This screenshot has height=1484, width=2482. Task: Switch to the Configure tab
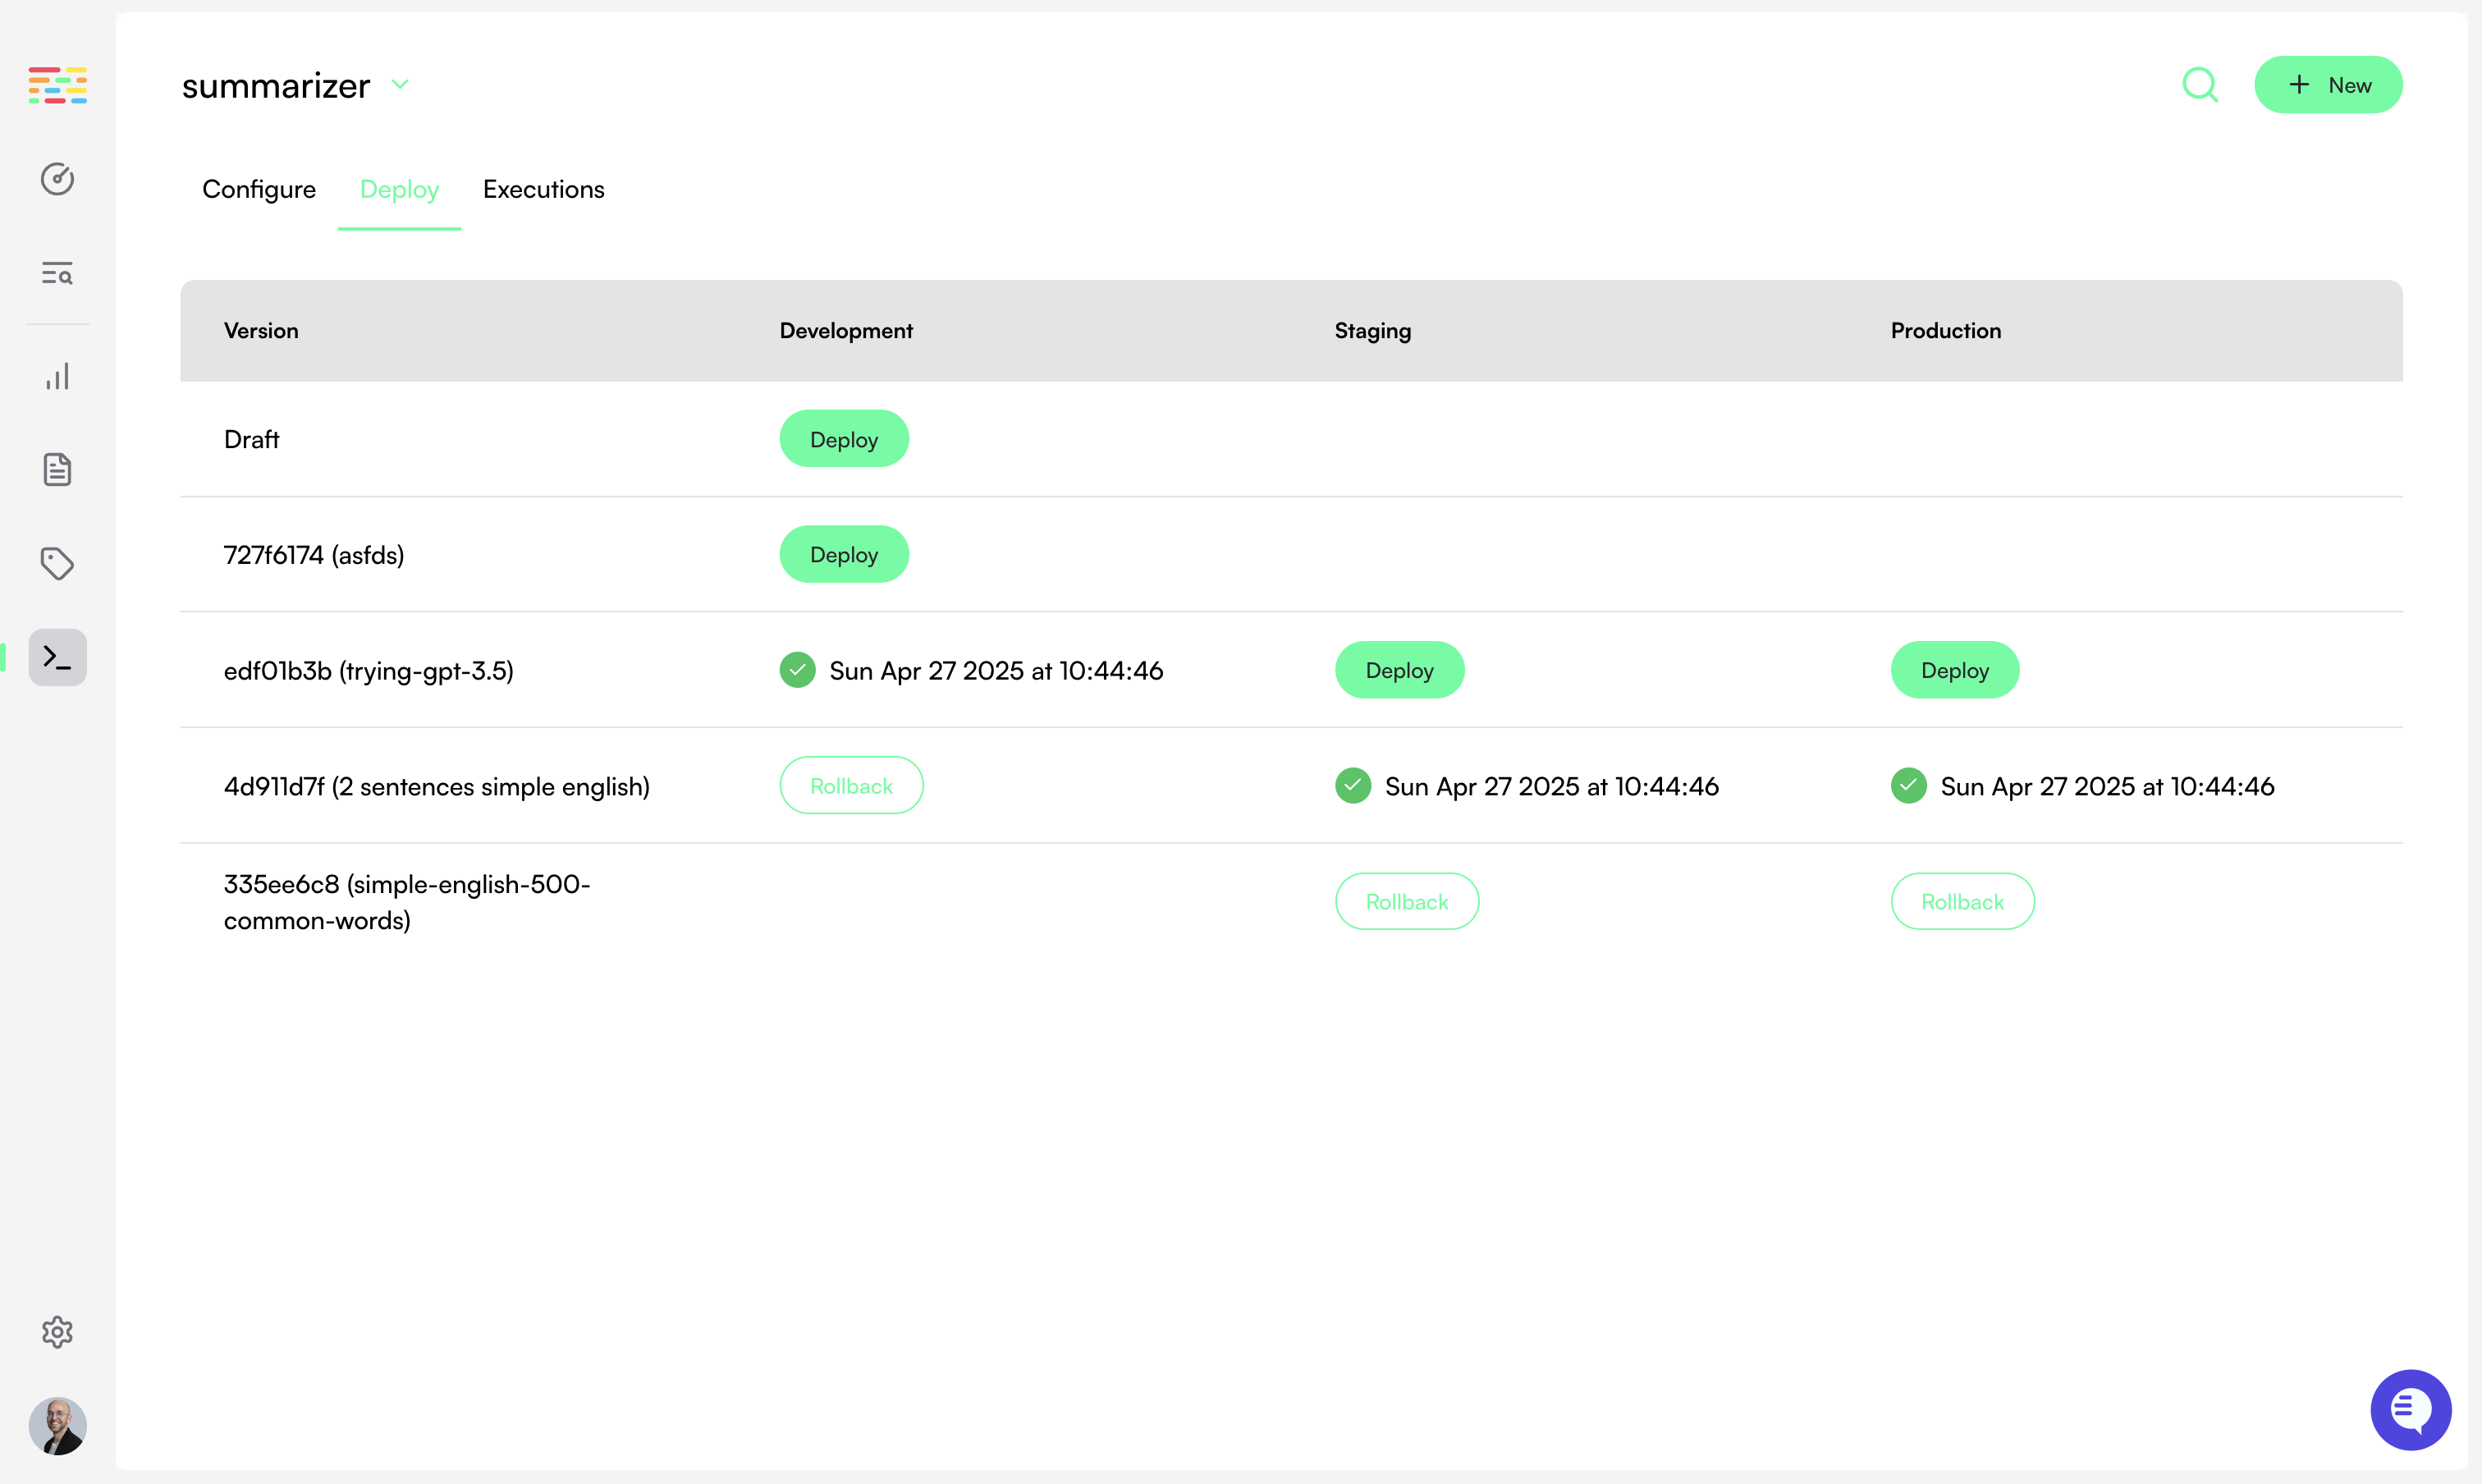click(x=259, y=189)
